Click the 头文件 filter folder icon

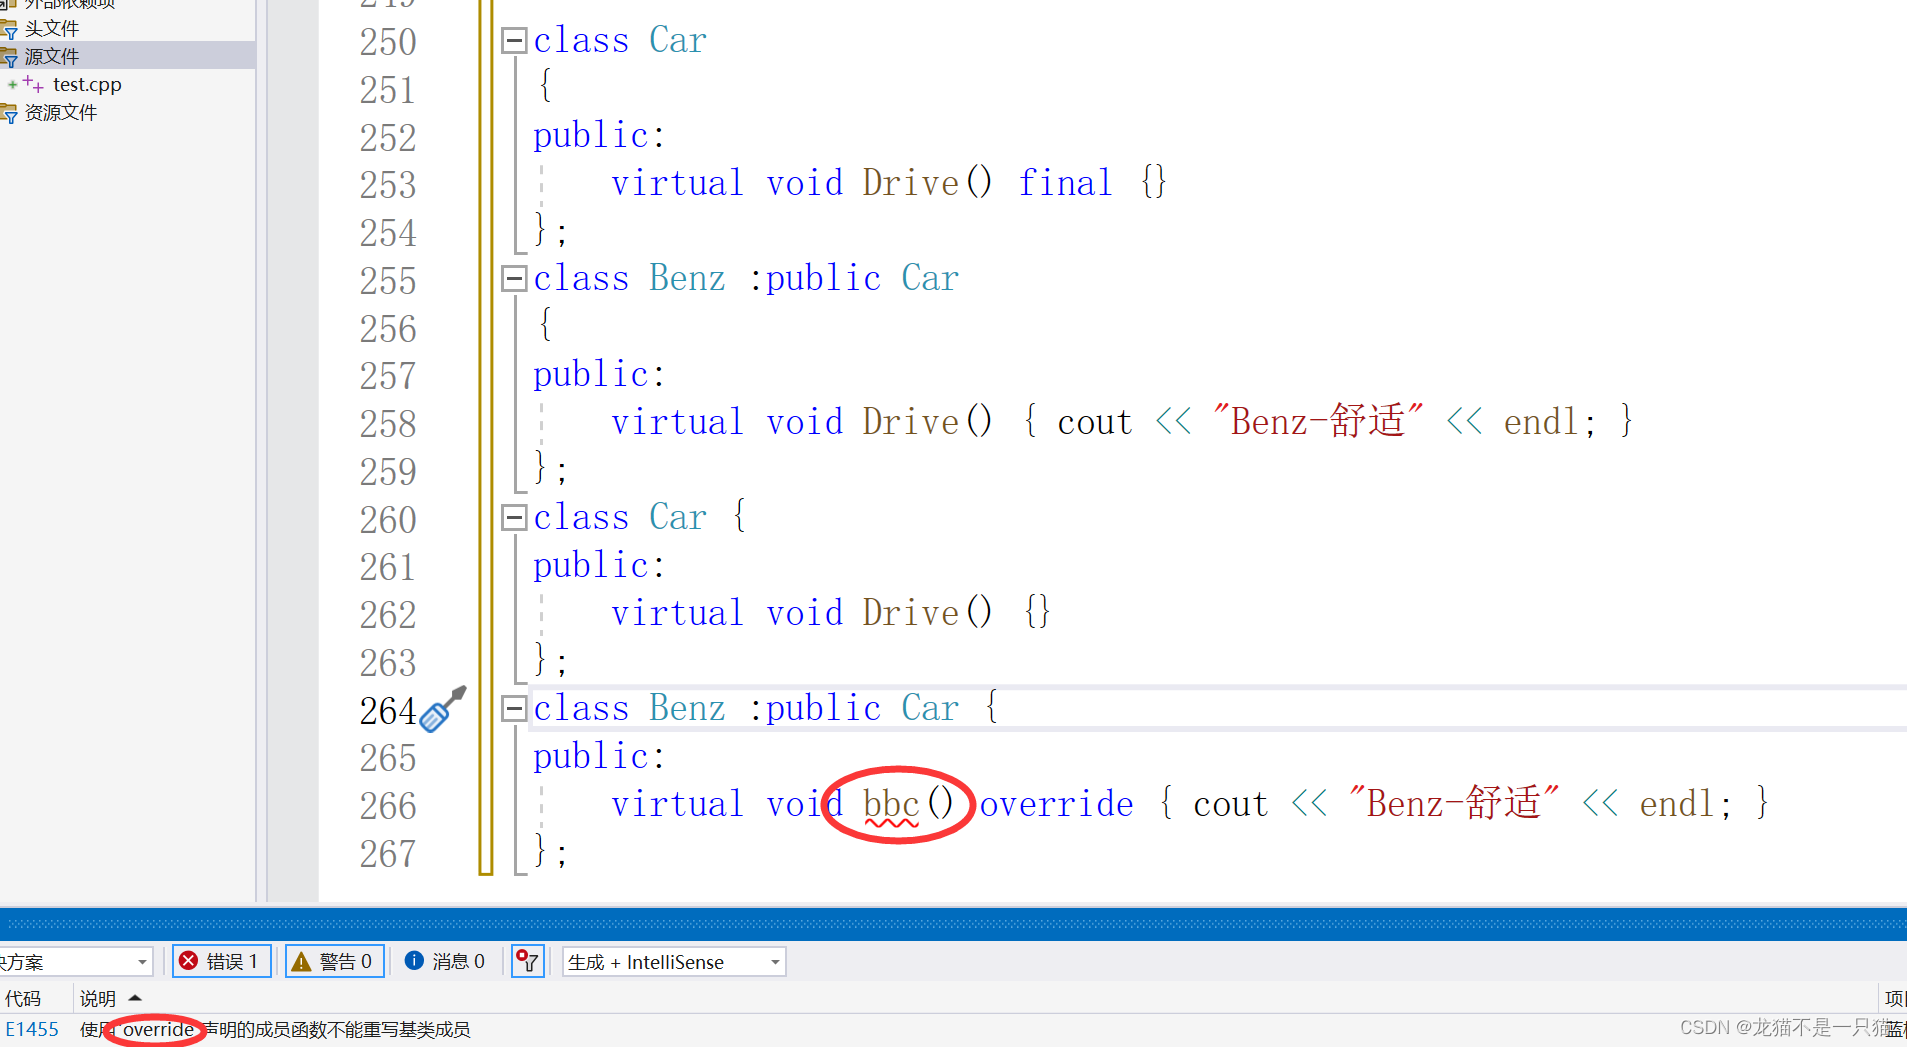[x=9, y=29]
